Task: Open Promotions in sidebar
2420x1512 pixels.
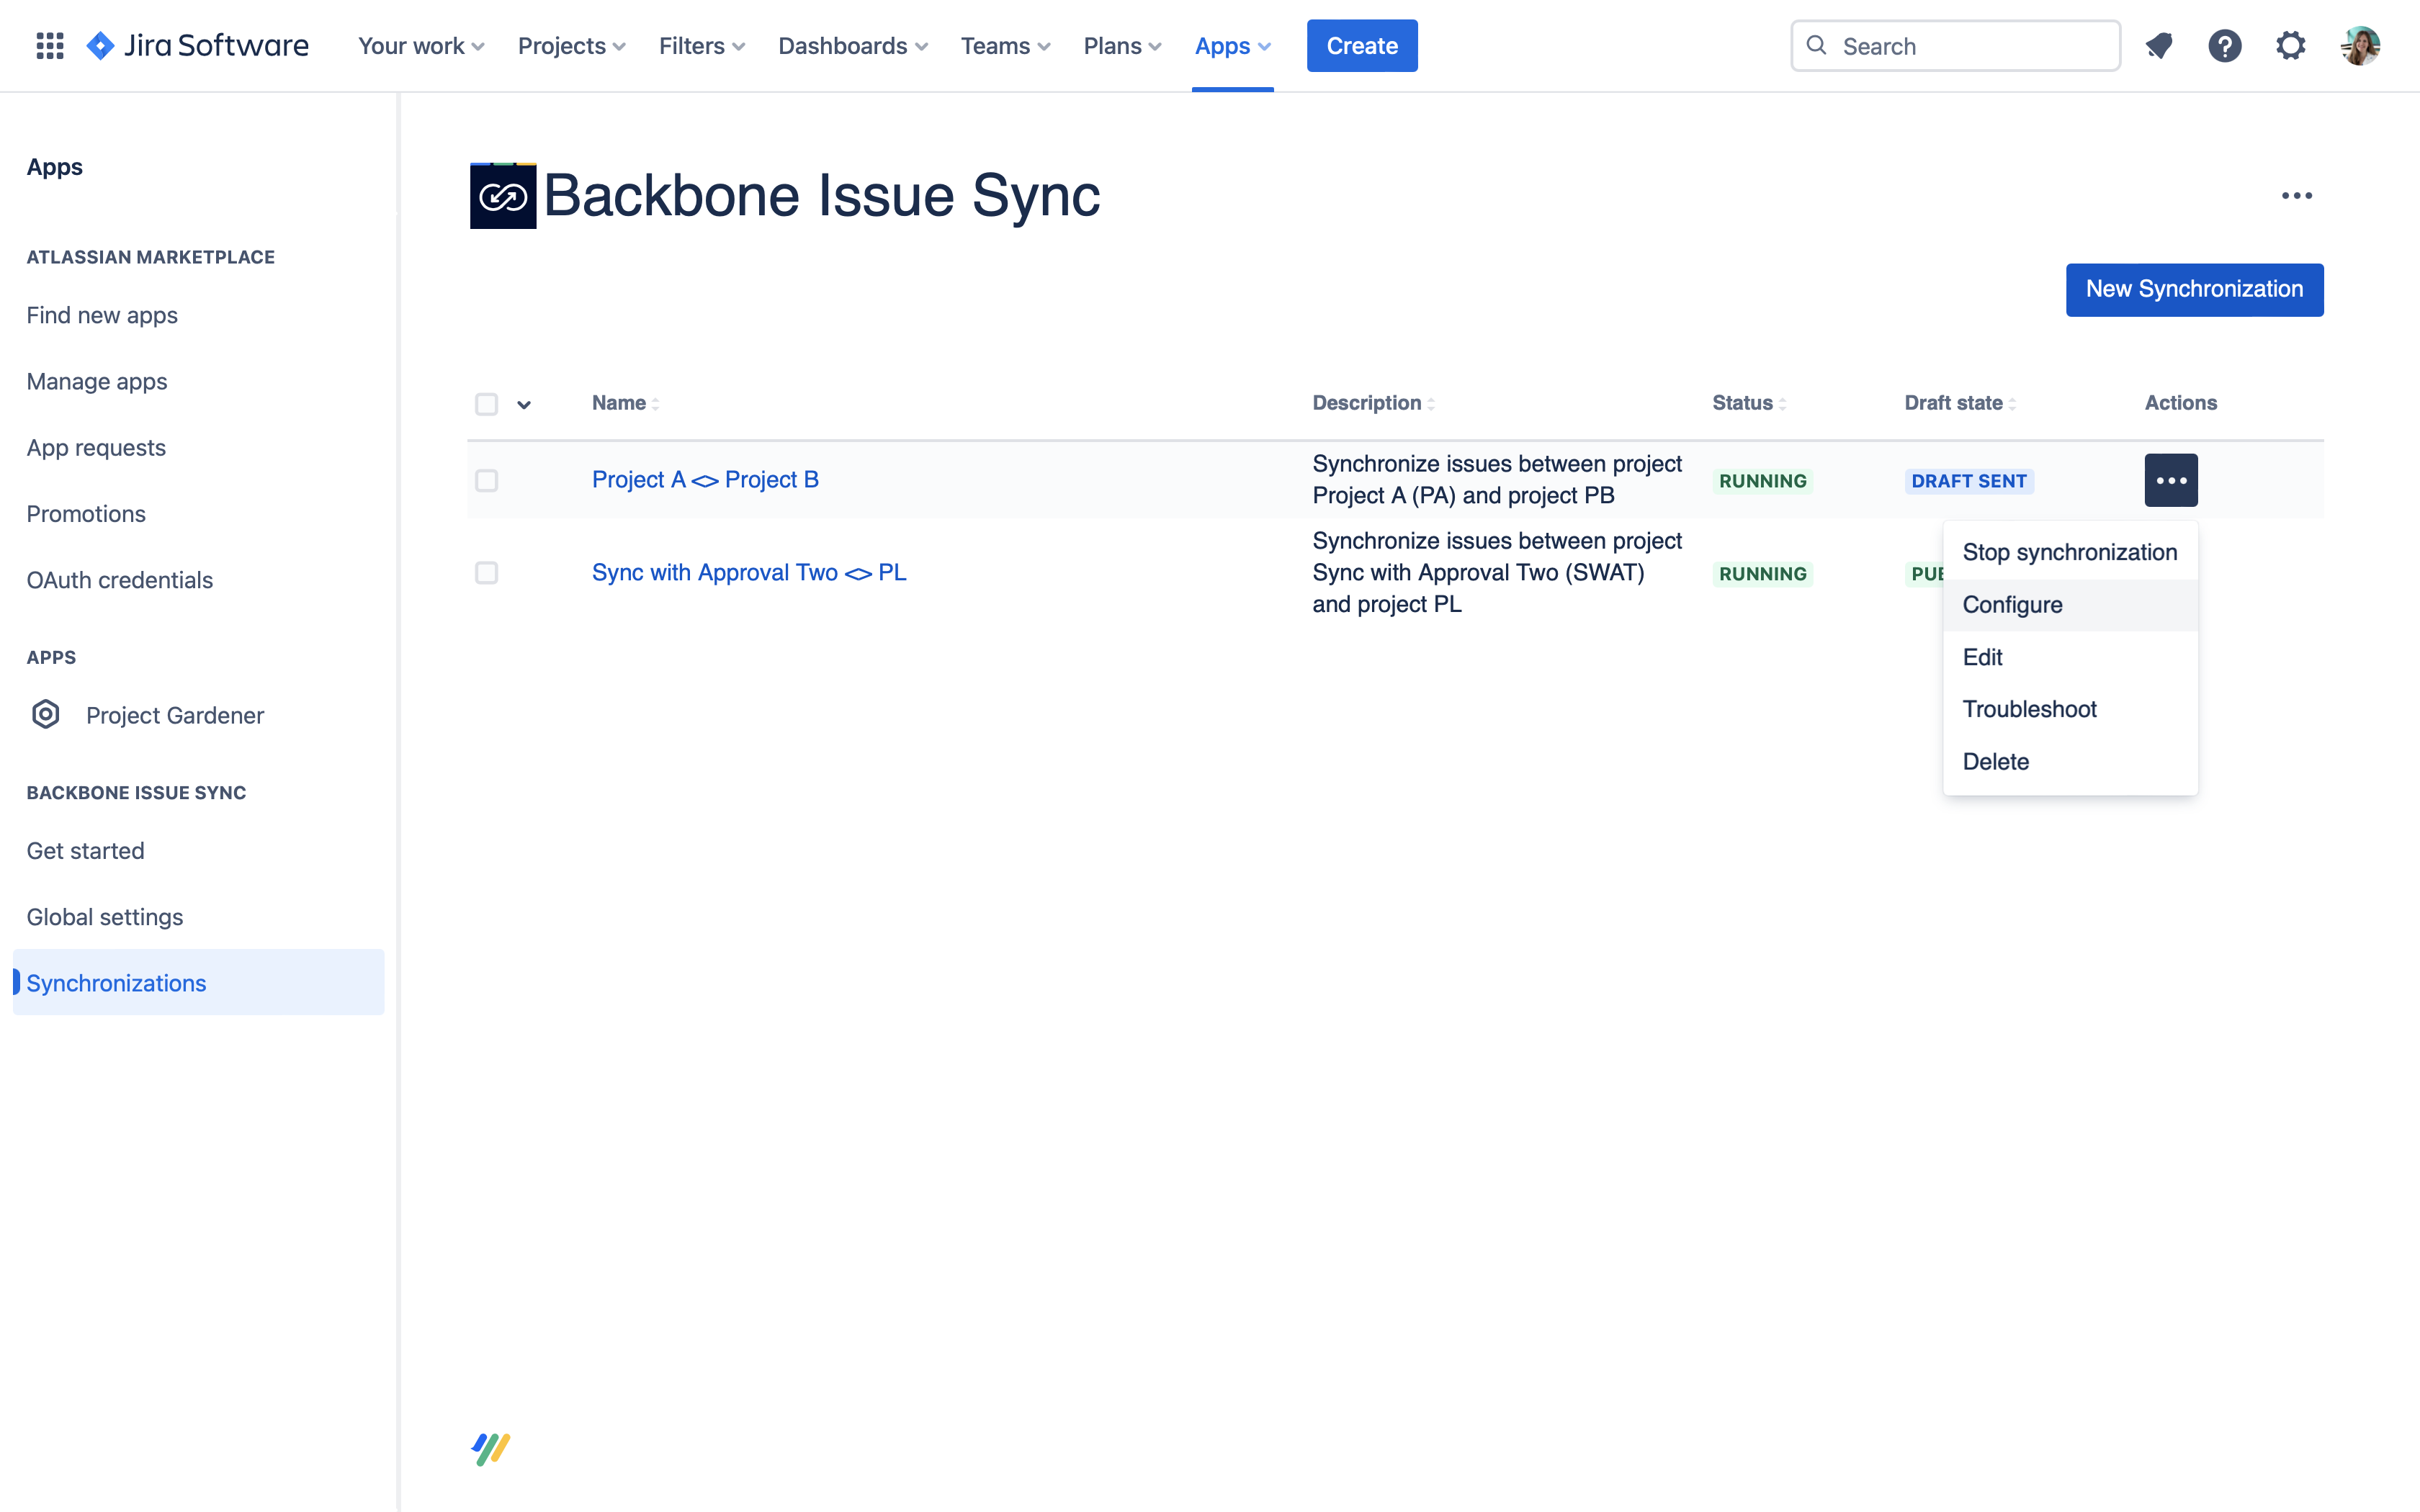Action: (86, 514)
